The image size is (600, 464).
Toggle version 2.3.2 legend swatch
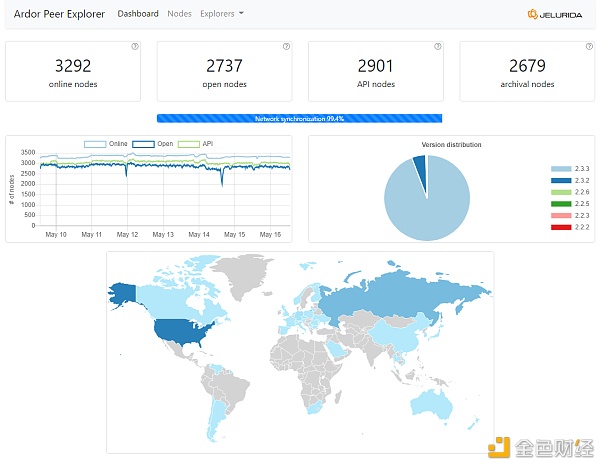pos(561,181)
